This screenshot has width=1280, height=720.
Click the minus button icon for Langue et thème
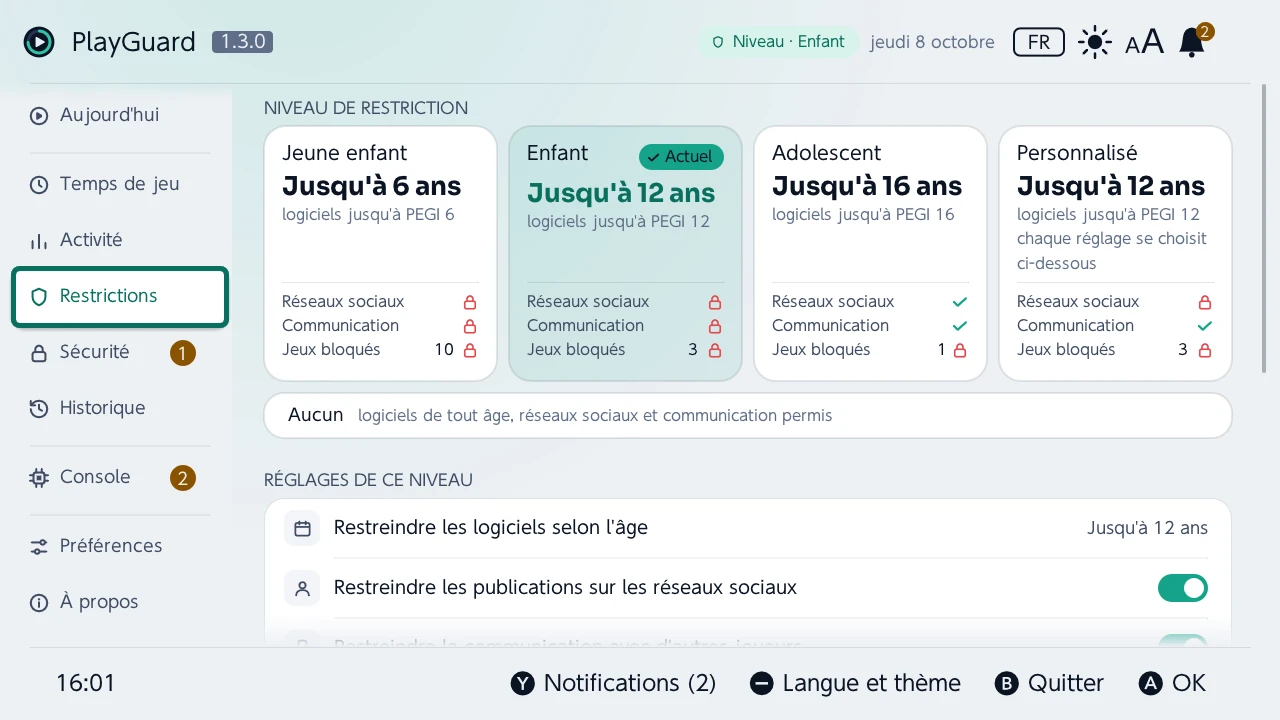point(762,683)
